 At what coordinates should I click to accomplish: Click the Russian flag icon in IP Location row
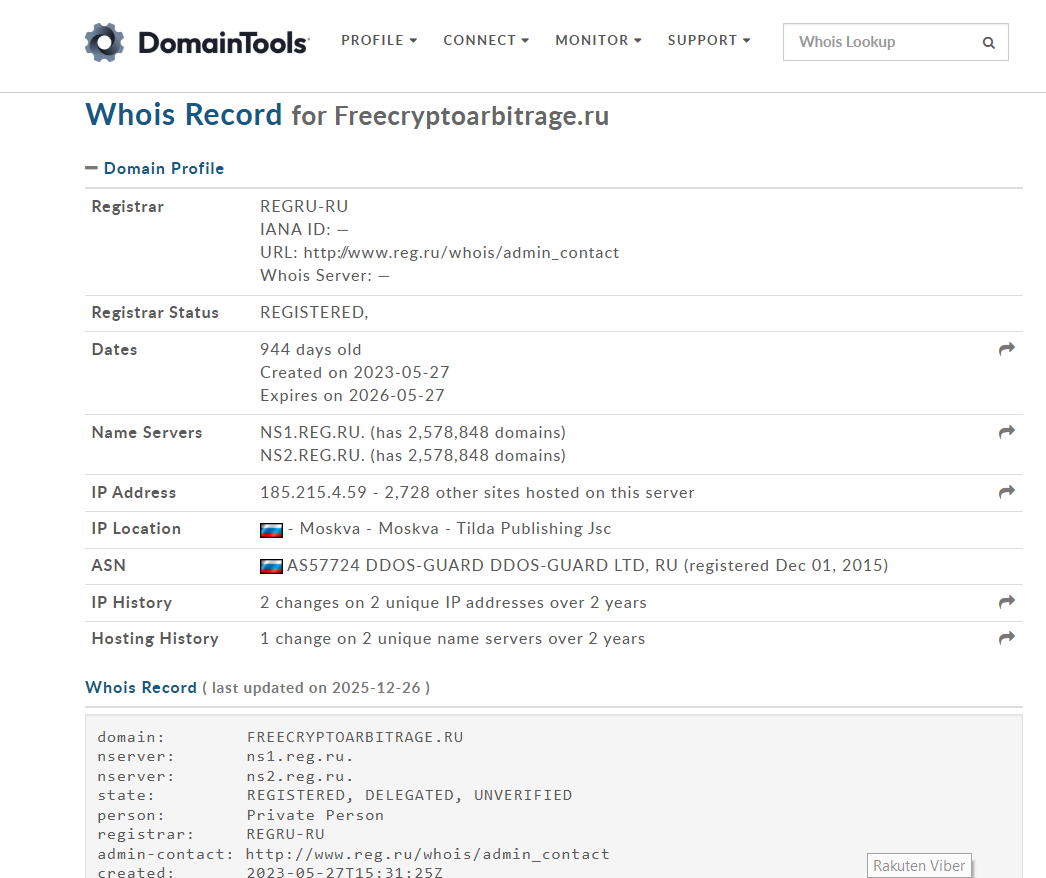[271, 529]
